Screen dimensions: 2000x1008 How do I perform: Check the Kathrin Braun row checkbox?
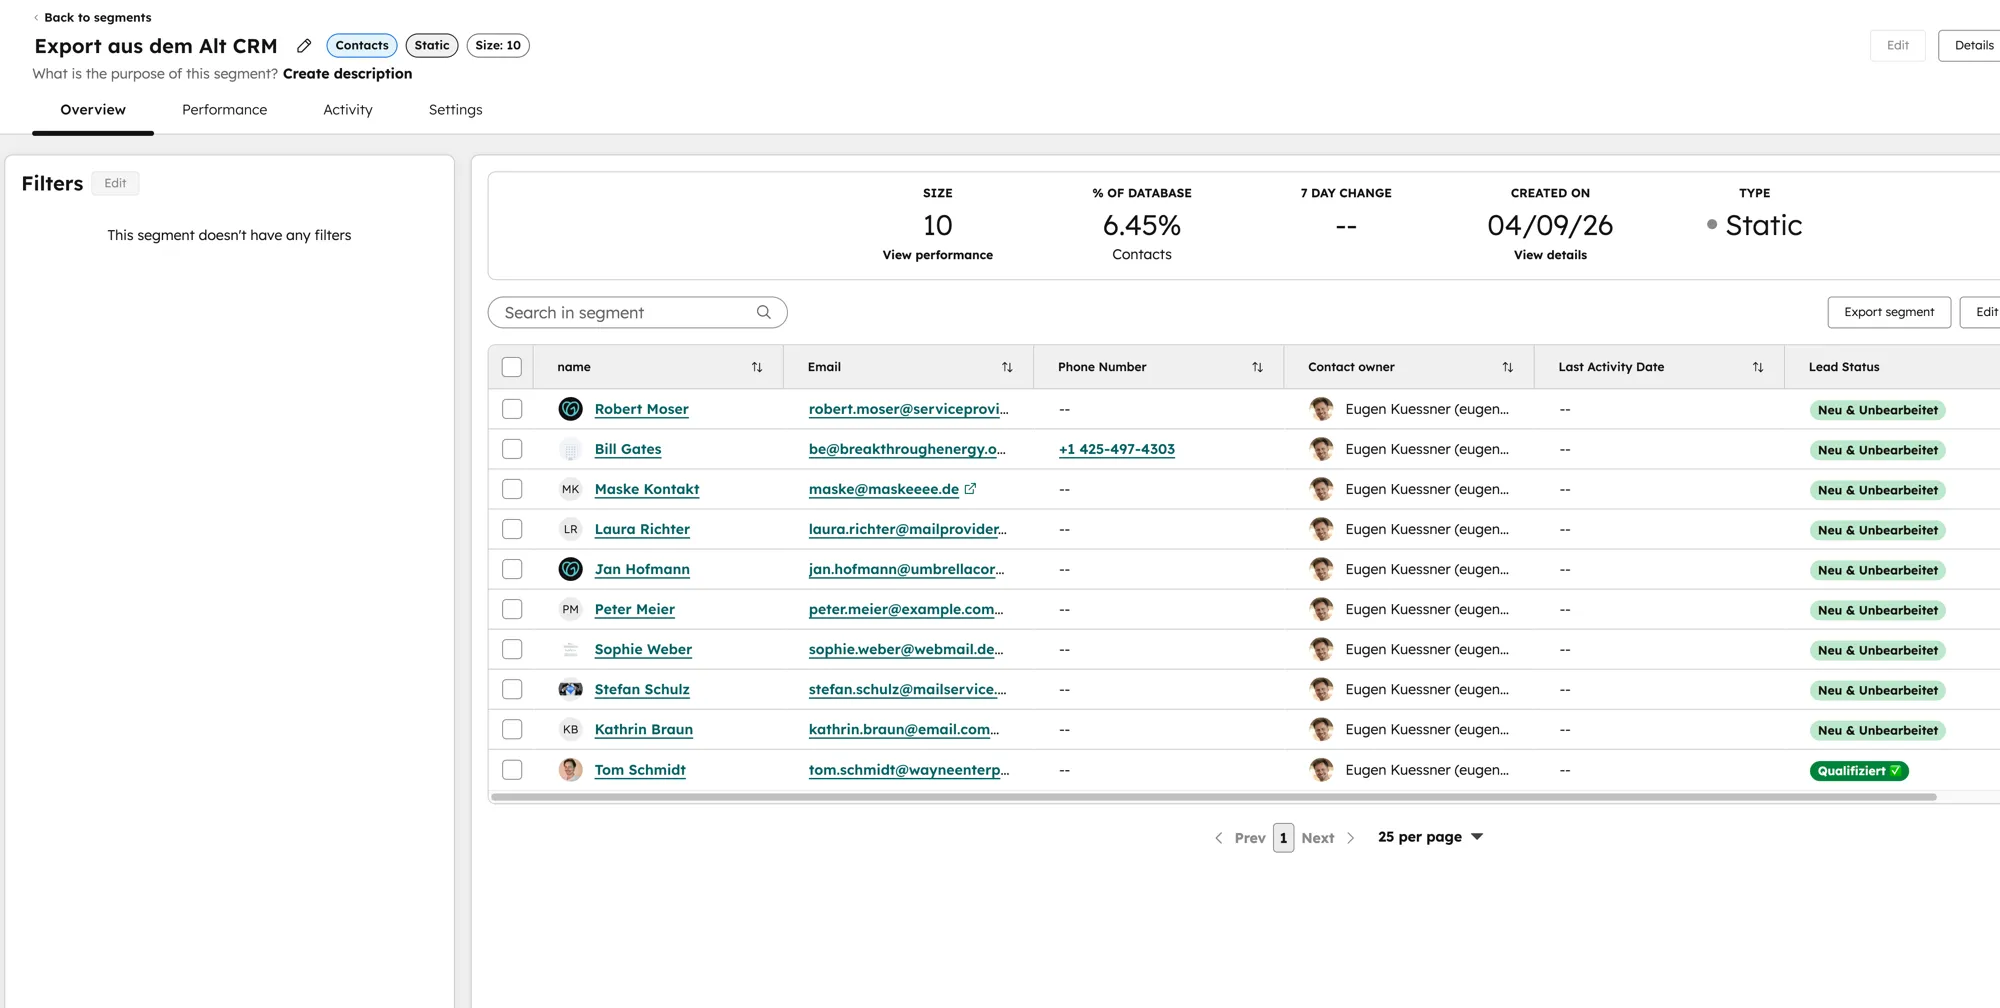(x=511, y=729)
